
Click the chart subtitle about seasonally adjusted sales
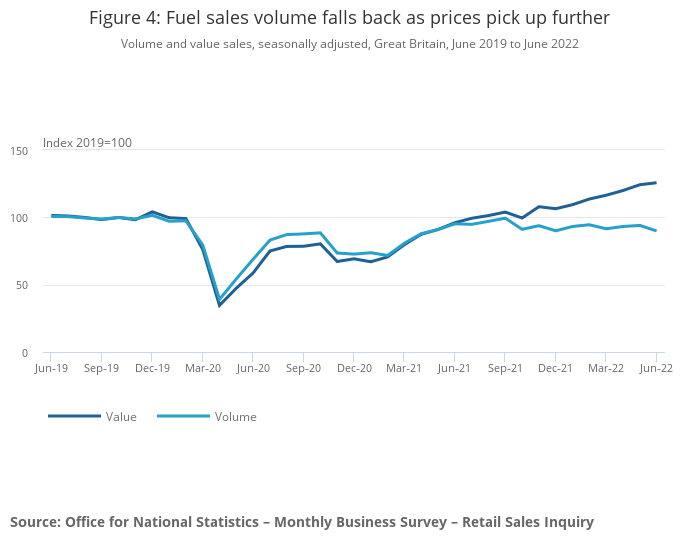click(349, 44)
